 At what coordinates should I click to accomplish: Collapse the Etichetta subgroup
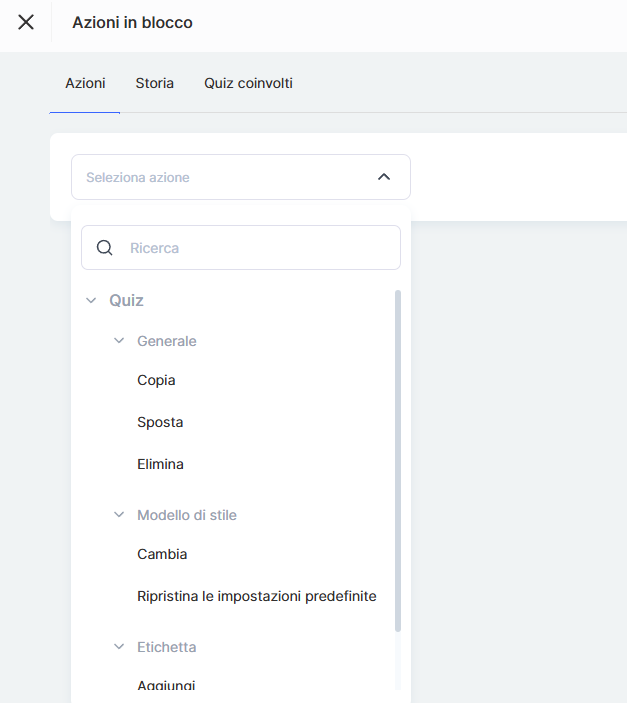tap(120, 647)
